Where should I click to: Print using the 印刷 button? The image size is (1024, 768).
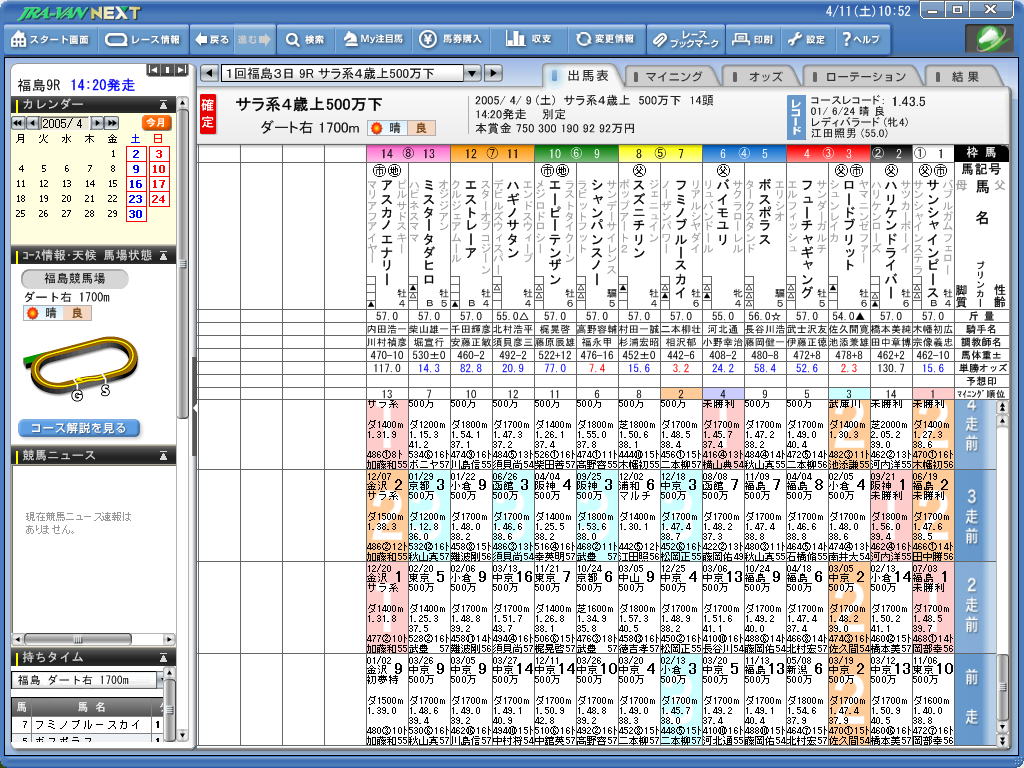coord(752,40)
